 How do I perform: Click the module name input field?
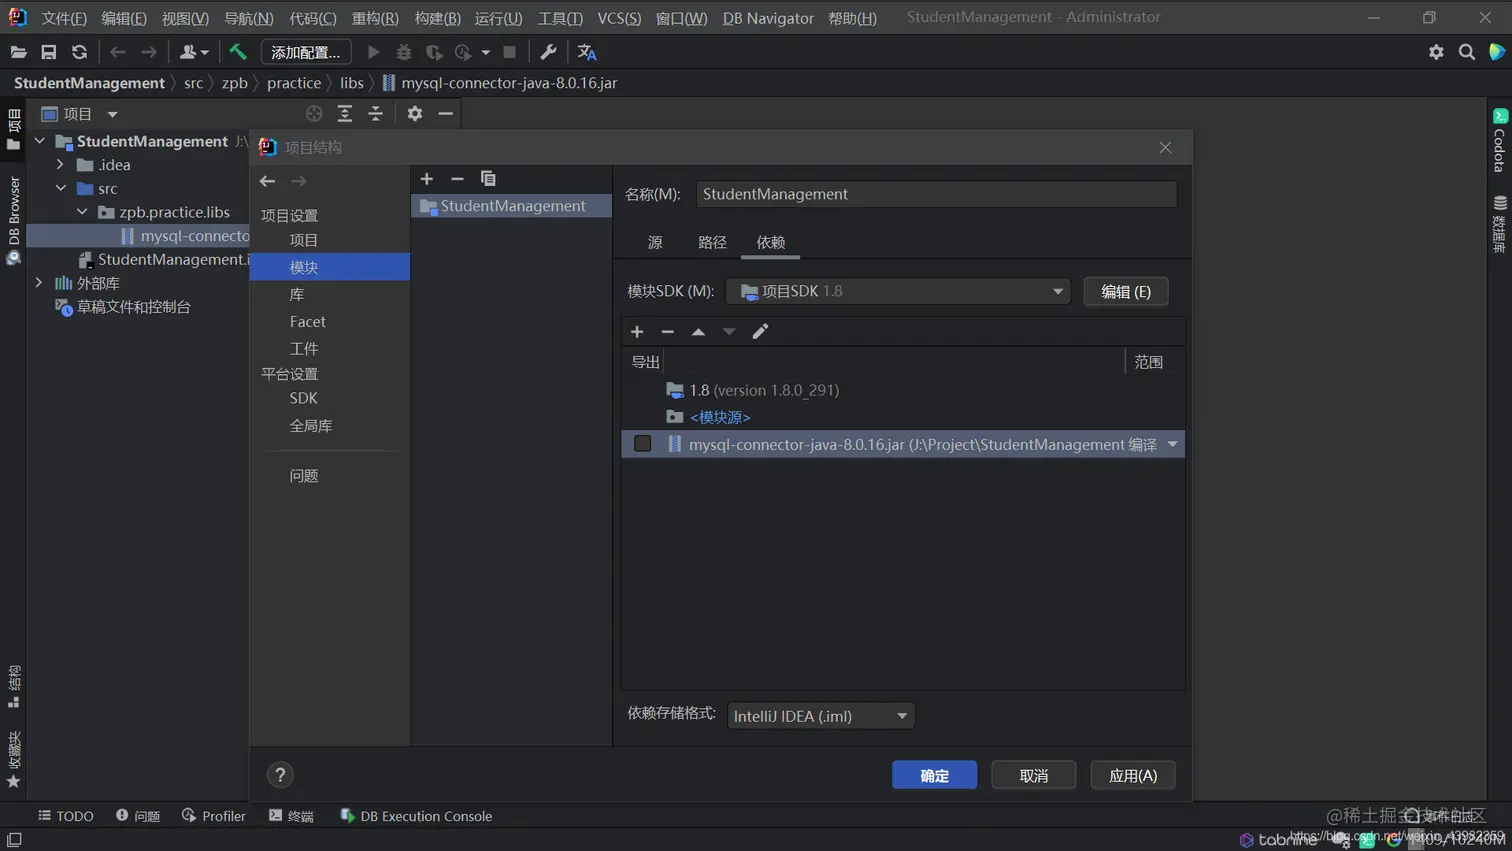[x=936, y=194]
